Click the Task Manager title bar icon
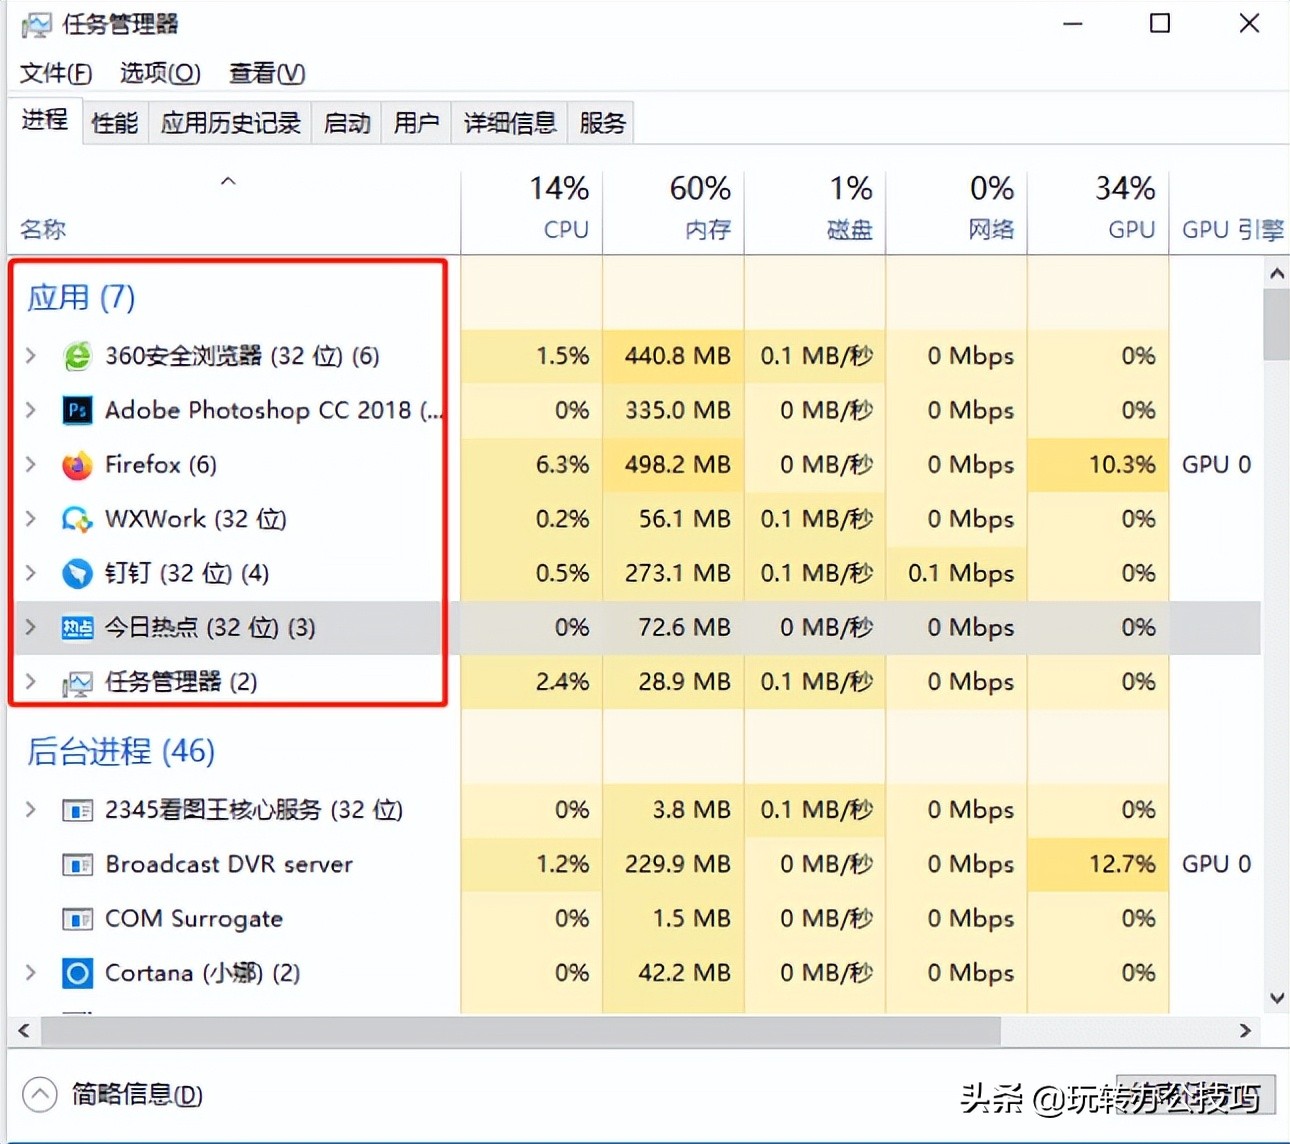1290x1144 pixels. [x=35, y=23]
